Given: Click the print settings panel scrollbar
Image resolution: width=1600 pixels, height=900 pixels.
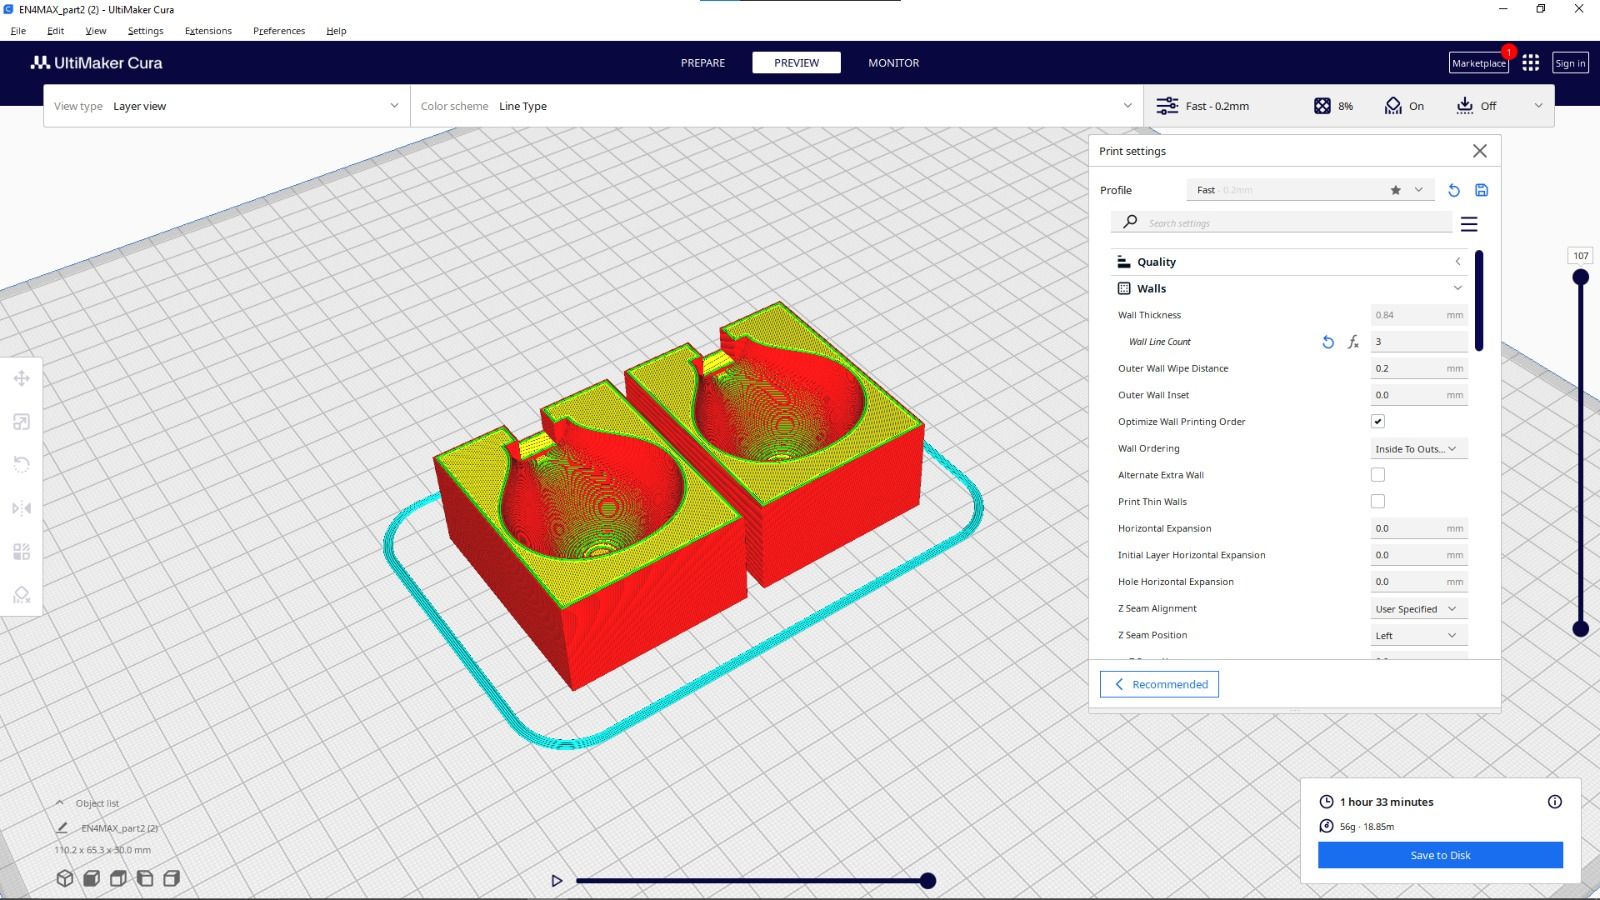Looking at the screenshot, I should tap(1479, 300).
